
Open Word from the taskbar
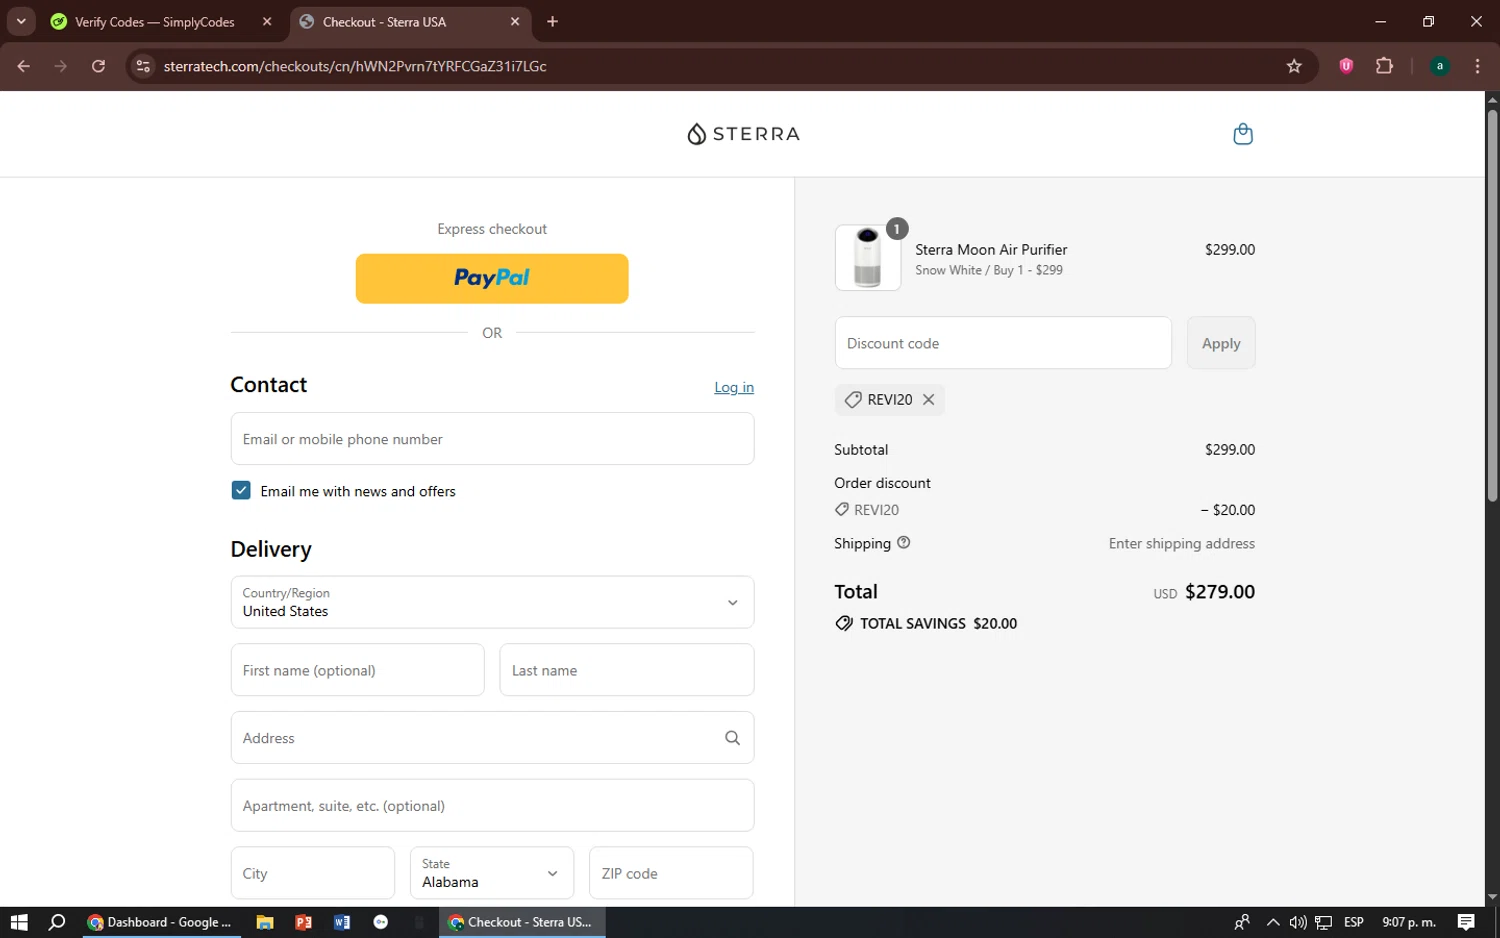[342, 922]
